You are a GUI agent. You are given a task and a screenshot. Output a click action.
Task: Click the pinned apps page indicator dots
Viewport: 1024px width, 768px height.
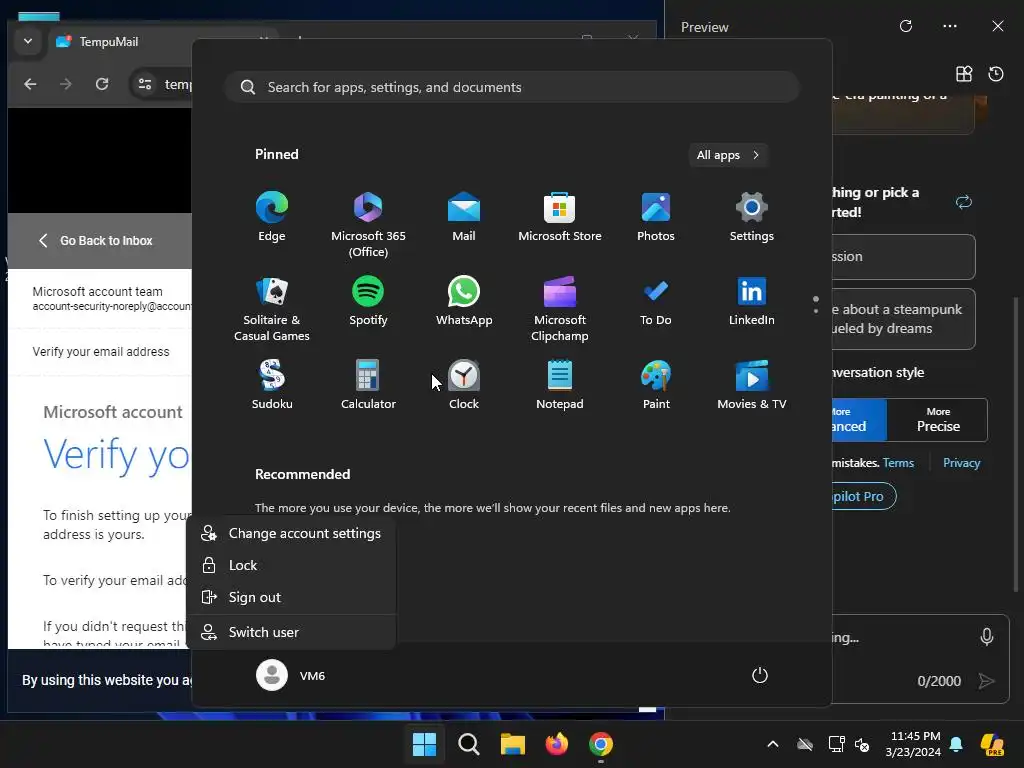click(x=816, y=304)
